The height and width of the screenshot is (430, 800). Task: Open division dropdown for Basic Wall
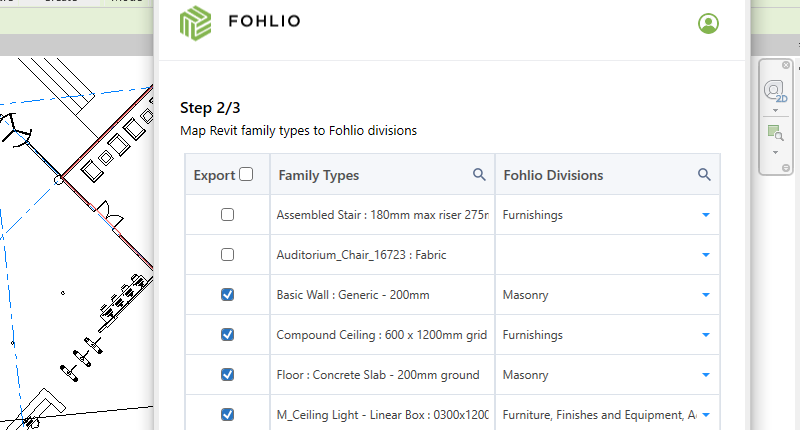pyautogui.click(x=706, y=295)
